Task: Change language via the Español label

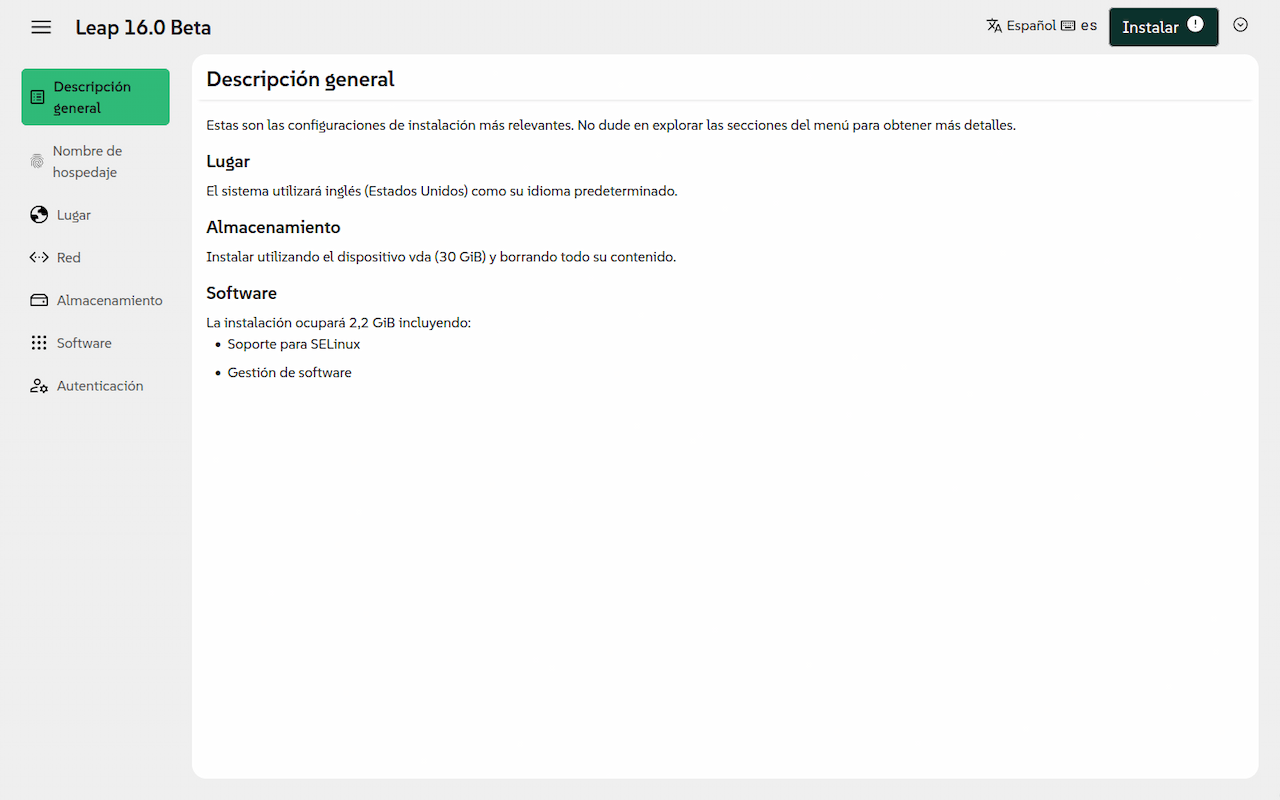Action: (x=1031, y=26)
